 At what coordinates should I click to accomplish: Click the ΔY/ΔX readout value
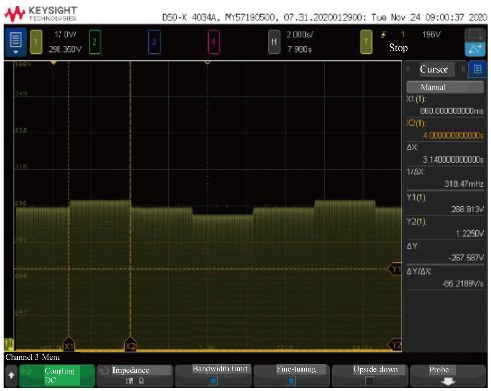(463, 284)
